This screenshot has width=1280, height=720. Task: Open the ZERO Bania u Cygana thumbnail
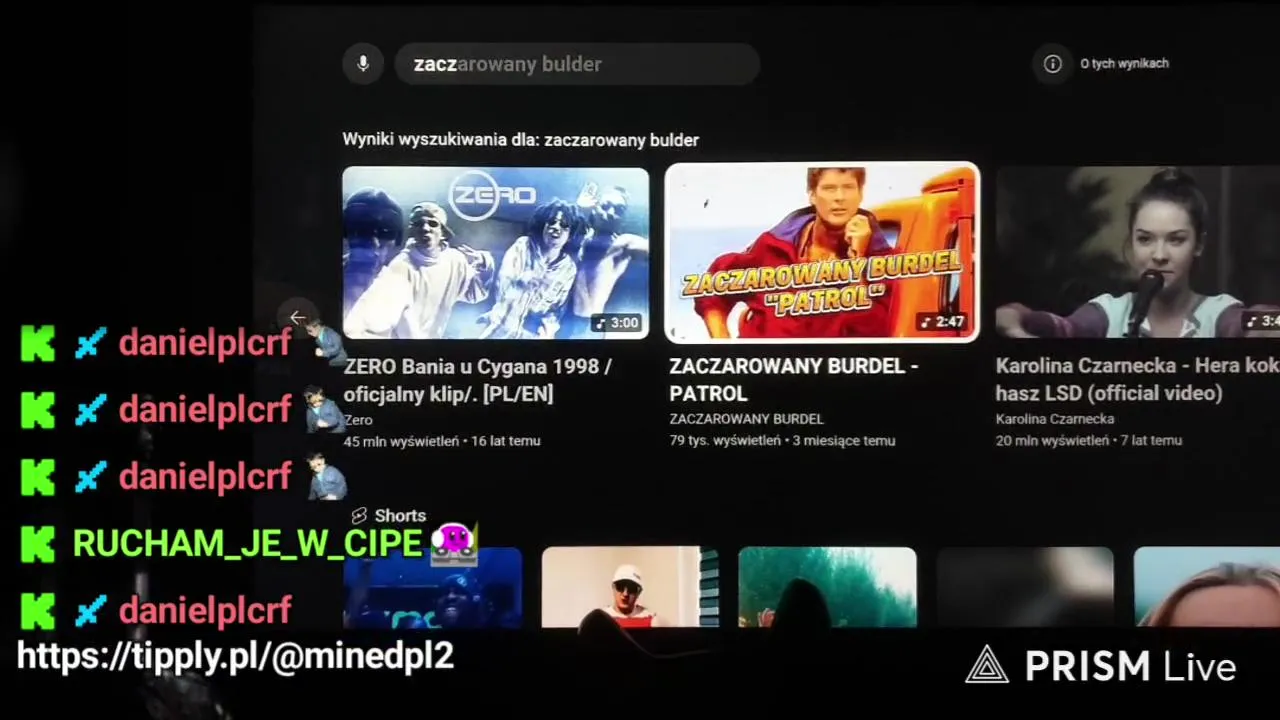pyautogui.click(x=496, y=253)
